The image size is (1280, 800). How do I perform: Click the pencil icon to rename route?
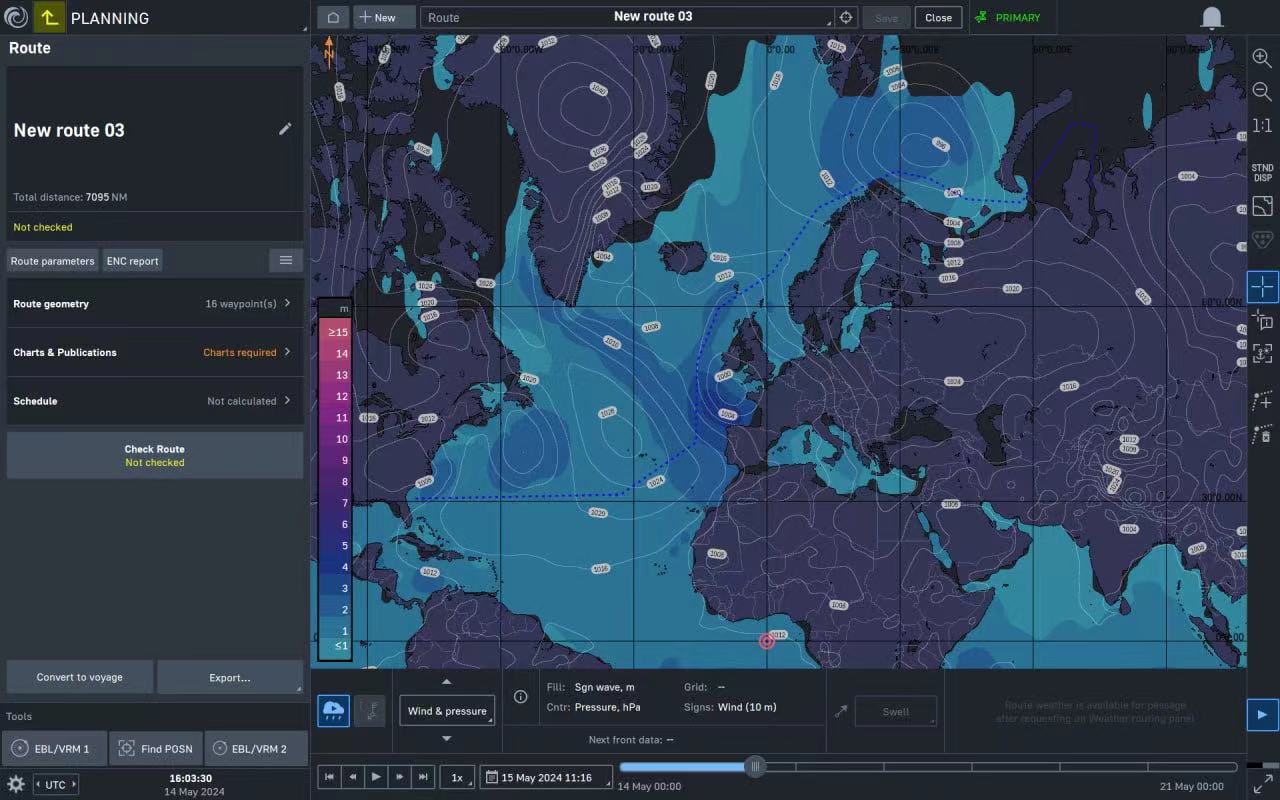285,129
